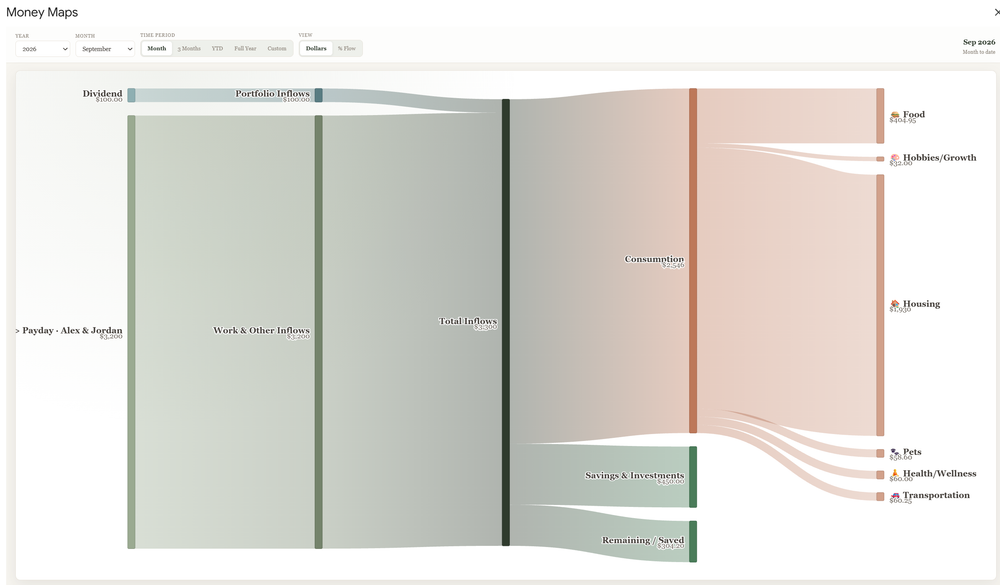Click the Health/Wellness label text
This screenshot has height=585, width=1000.
click(x=939, y=473)
